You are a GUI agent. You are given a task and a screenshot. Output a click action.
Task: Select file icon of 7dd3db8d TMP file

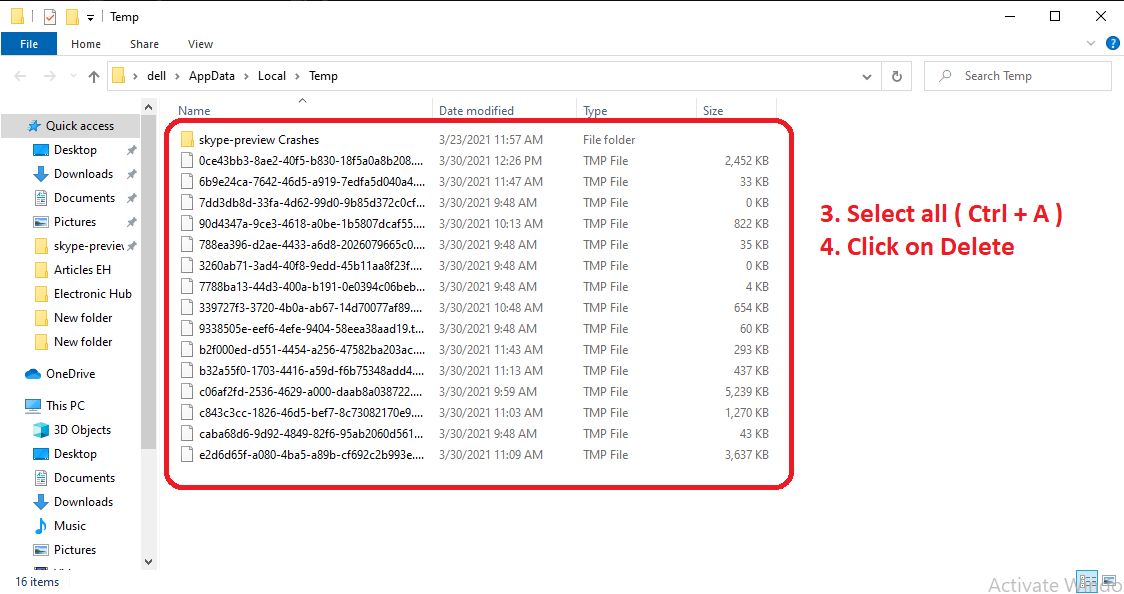187,202
